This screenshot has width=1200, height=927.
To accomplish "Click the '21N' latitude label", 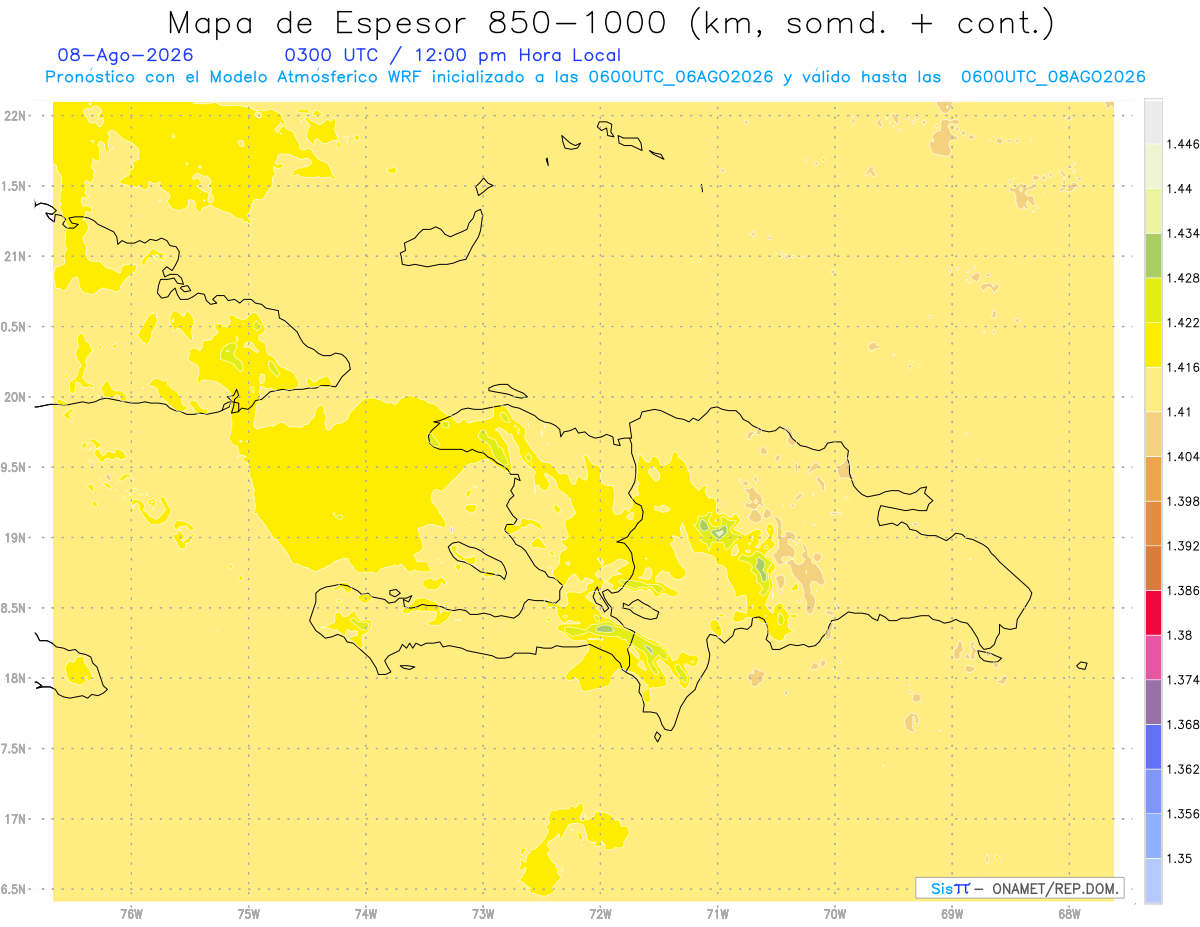I will pyautogui.click(x=14, y=257).
